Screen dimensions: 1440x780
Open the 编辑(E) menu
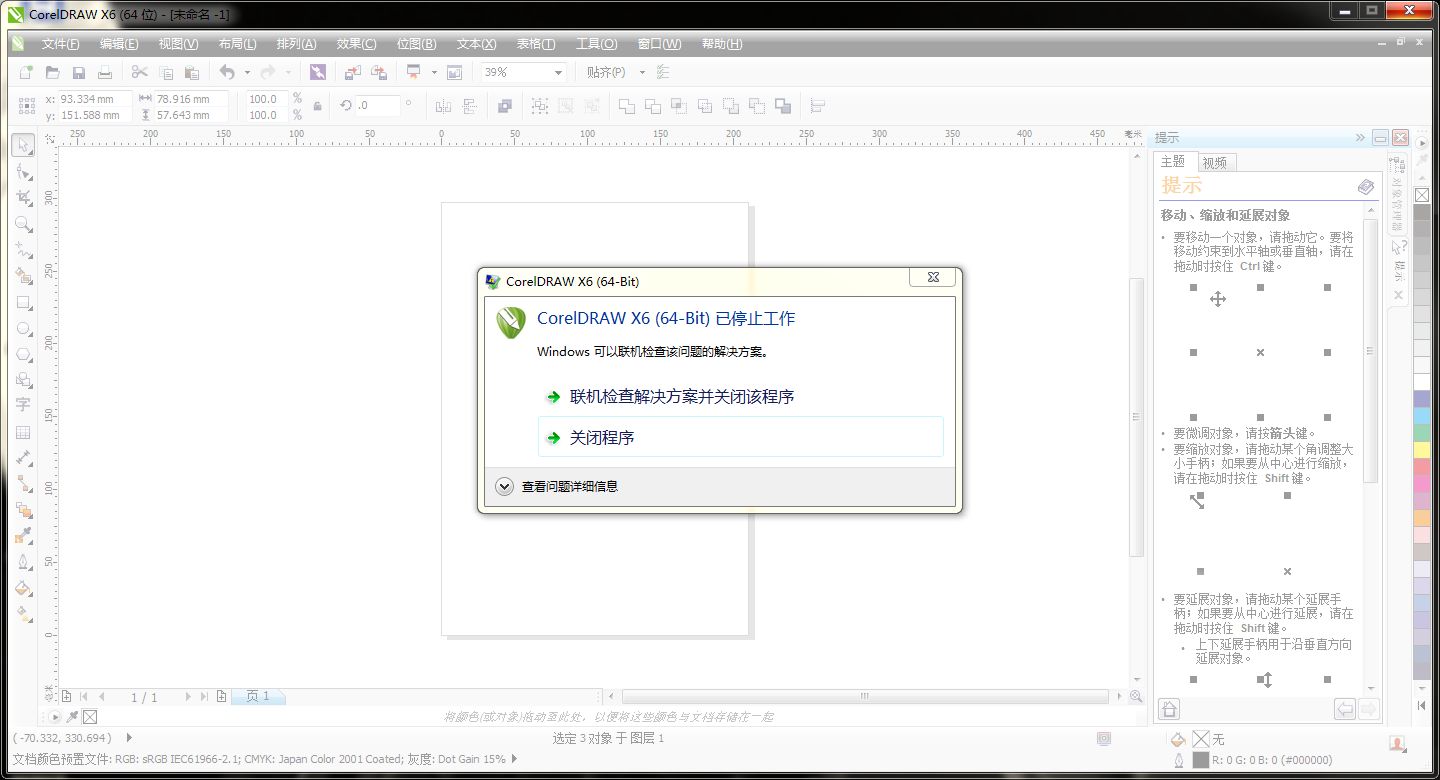[119, 44]
